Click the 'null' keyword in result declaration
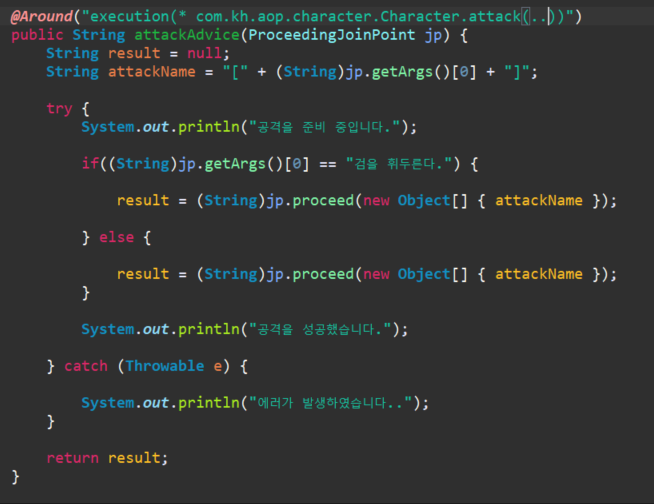Screen dimensions: 654x504 [x=204, y=53]
